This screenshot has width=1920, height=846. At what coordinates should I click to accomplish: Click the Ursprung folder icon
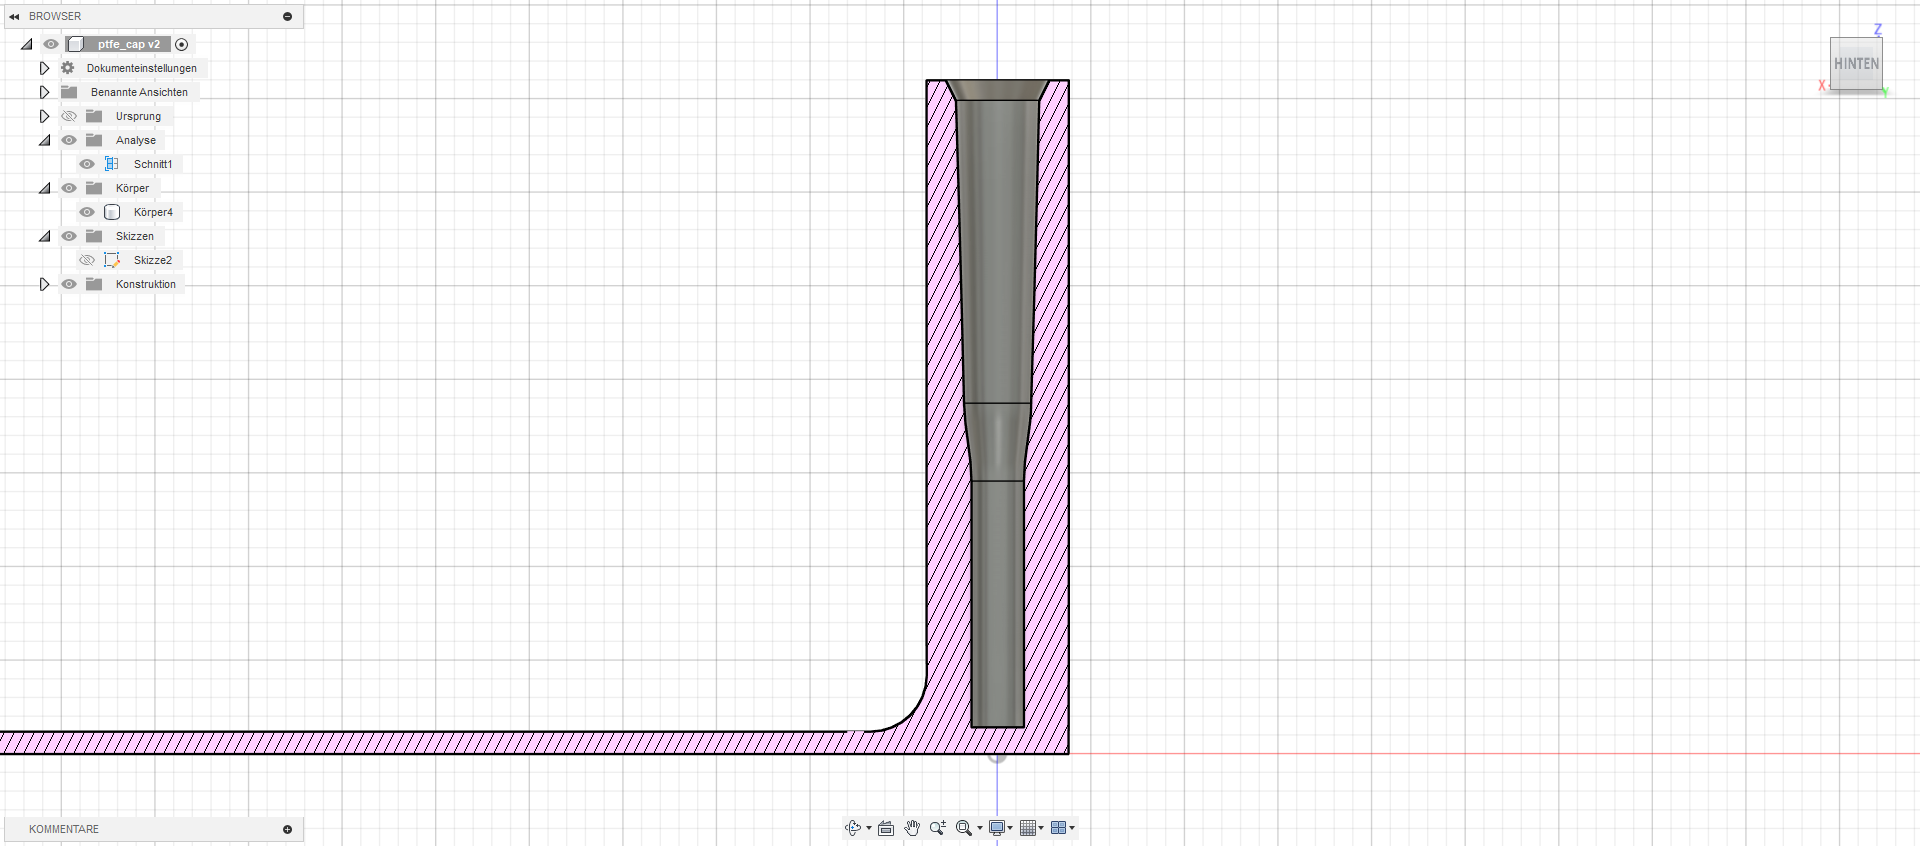(x=94, y=116)
